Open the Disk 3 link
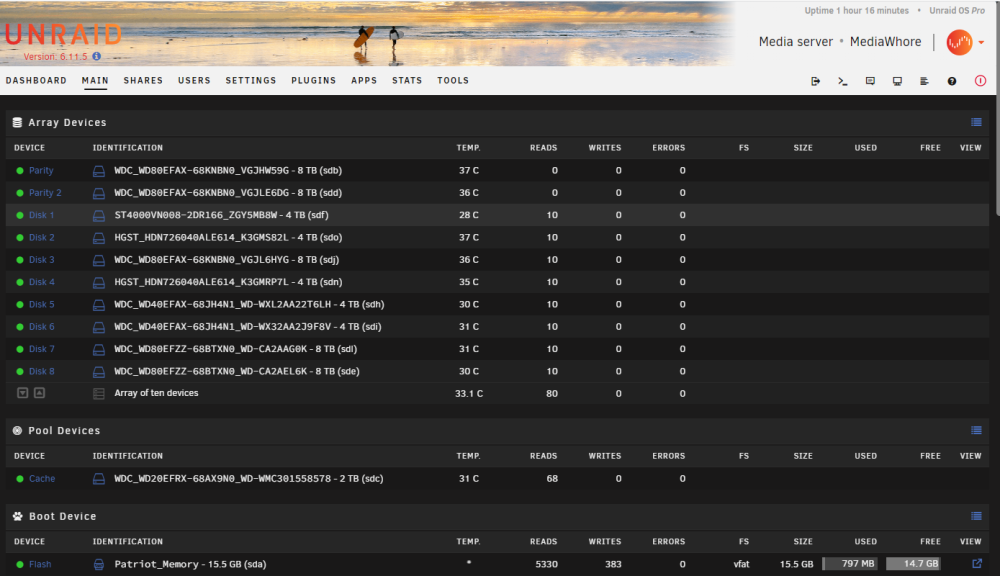The height and width of the screenshot is (576, 1000). (41, 260)
